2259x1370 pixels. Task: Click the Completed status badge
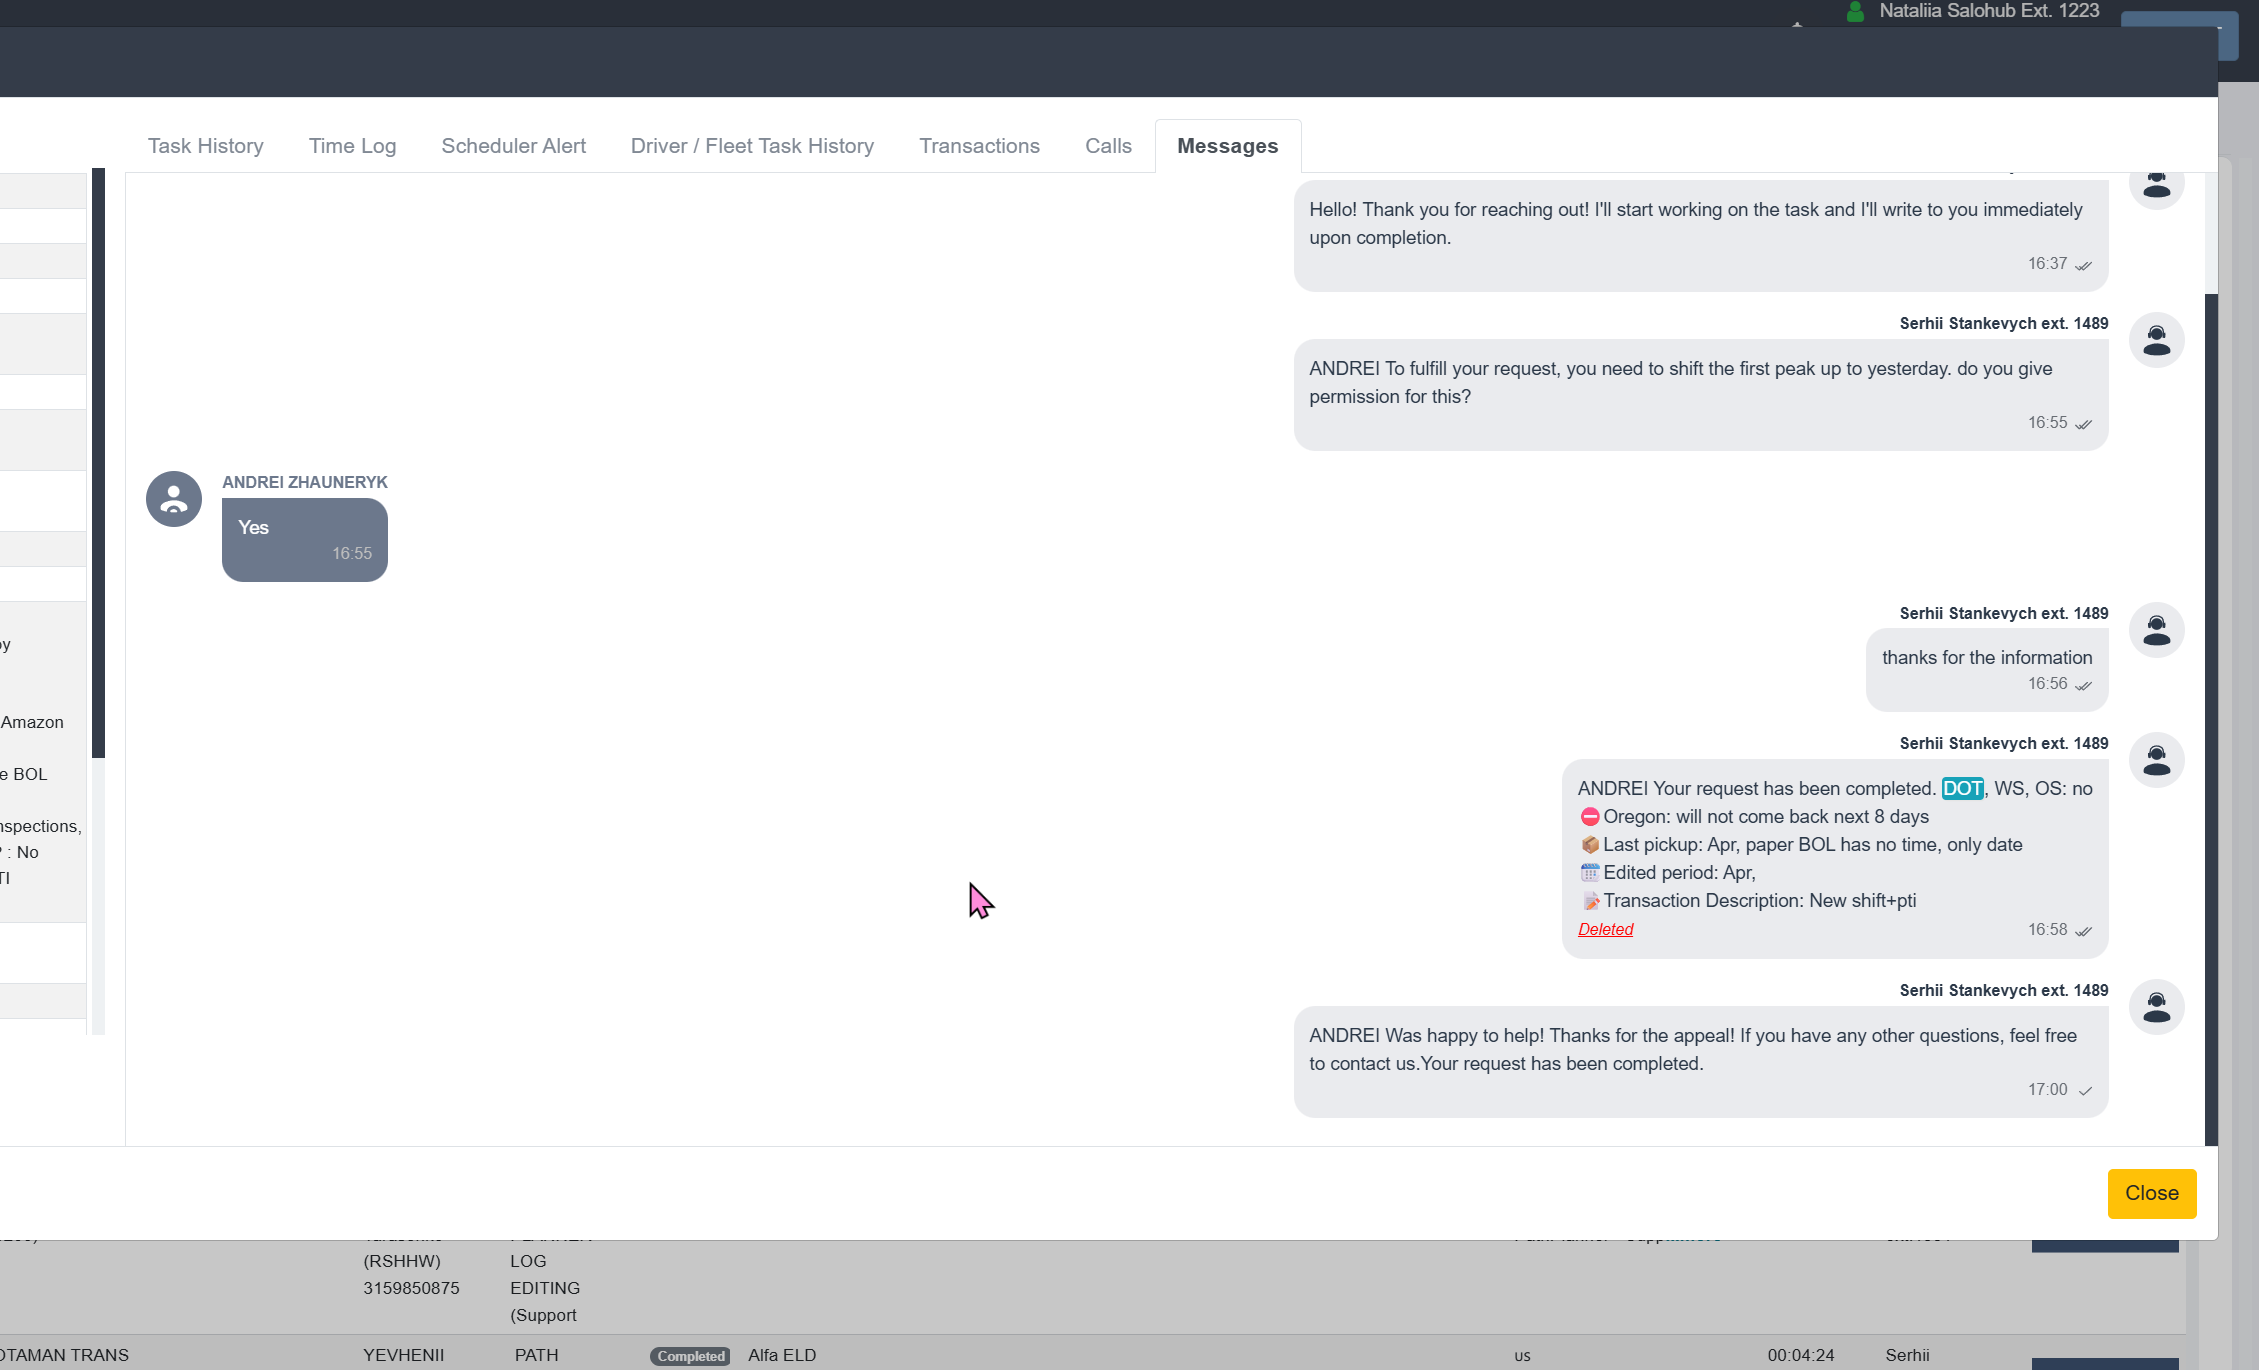[690, 1356]
